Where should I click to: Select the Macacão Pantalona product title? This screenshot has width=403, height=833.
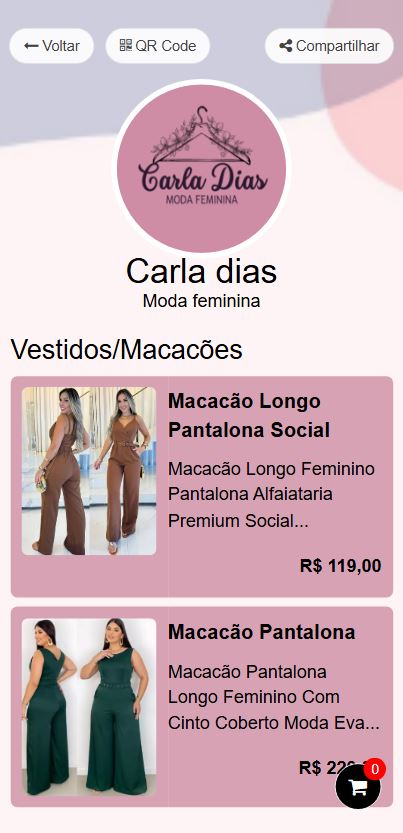tap(262, 632)
